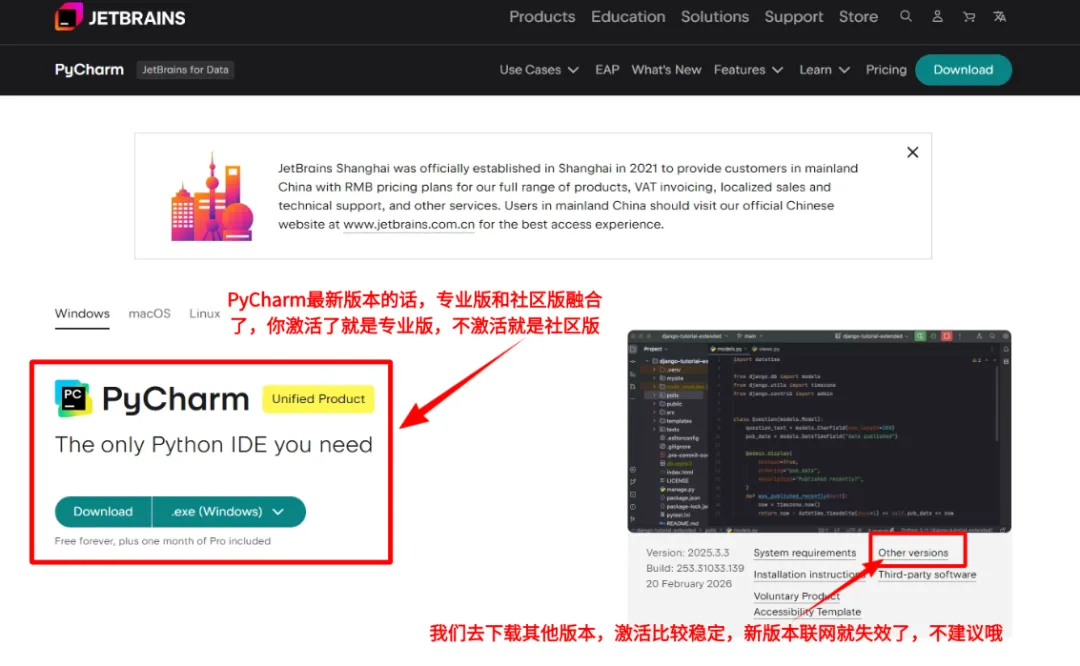
Task: Open Third-party software link
Action: (x=927, y=574)
